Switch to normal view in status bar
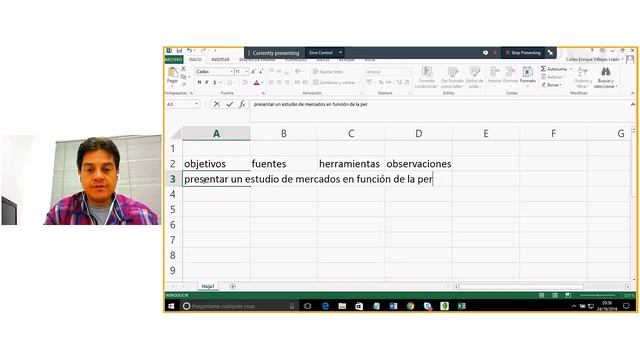This screenshot has height=360, width=640. coord(542,296)
